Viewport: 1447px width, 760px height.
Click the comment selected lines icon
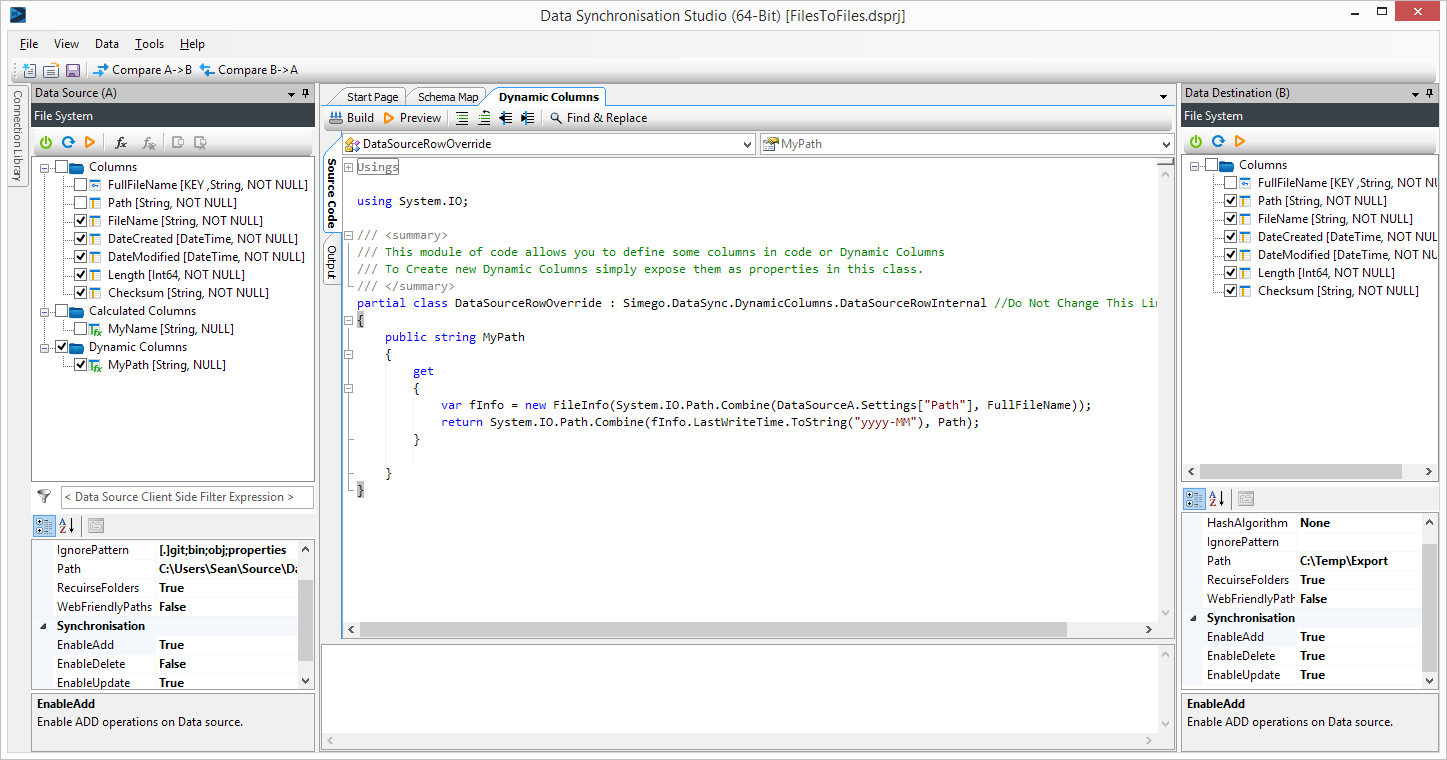(462, 118)
